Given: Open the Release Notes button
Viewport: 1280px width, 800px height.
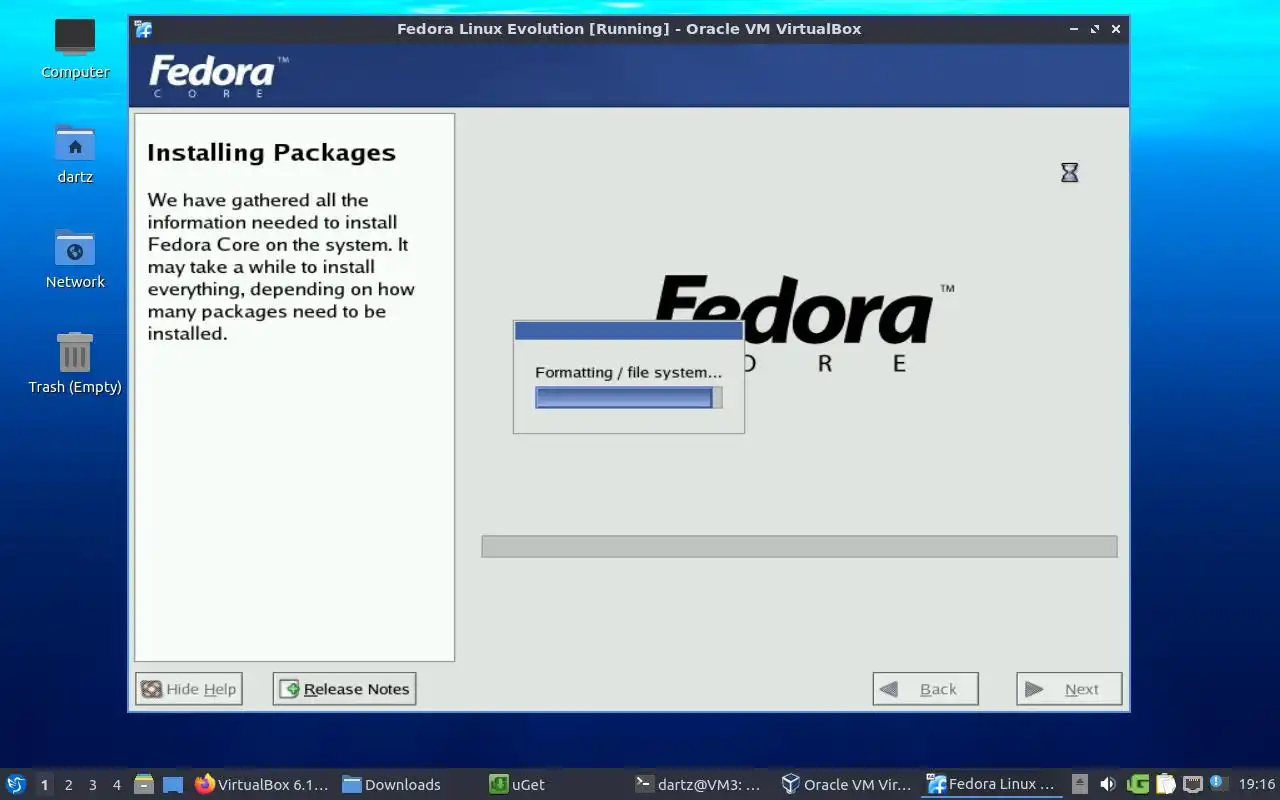Looking at the screenshot, I should tap(344, 689).
